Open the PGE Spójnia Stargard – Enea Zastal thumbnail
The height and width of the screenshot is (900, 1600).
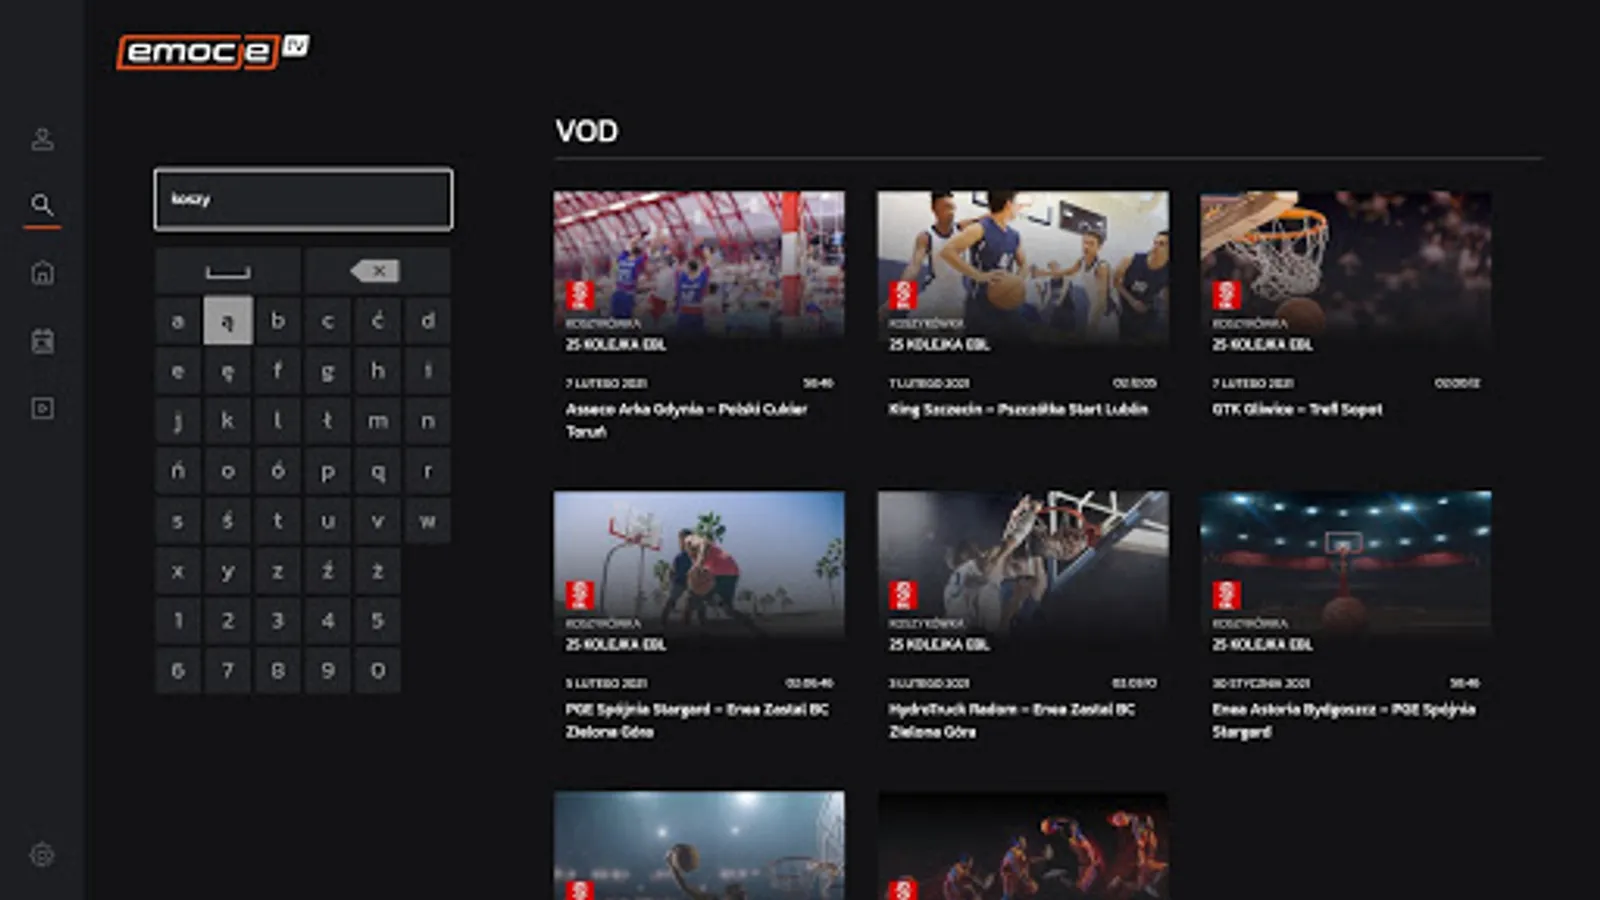click(699, 573)
